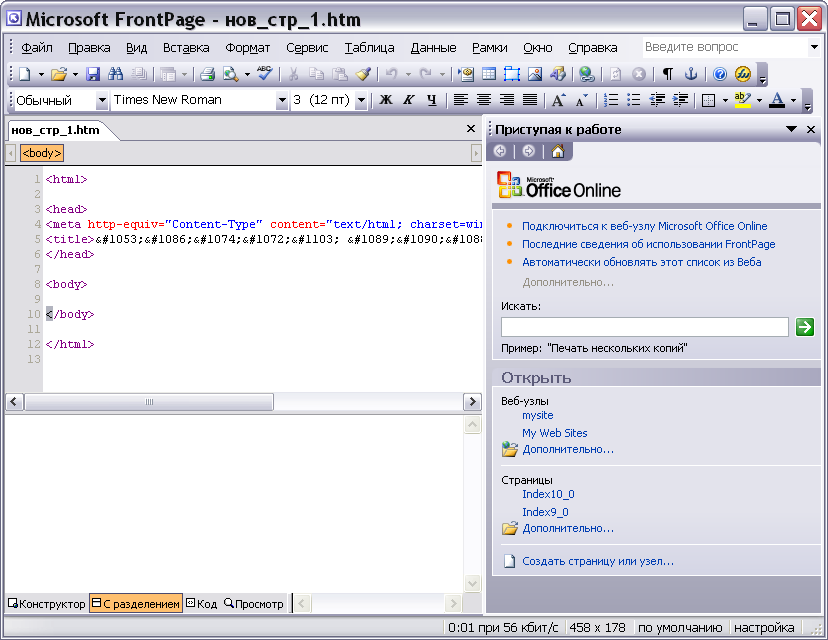
Task: Open the Таблица menu
Action: click(x=369, y=47)
